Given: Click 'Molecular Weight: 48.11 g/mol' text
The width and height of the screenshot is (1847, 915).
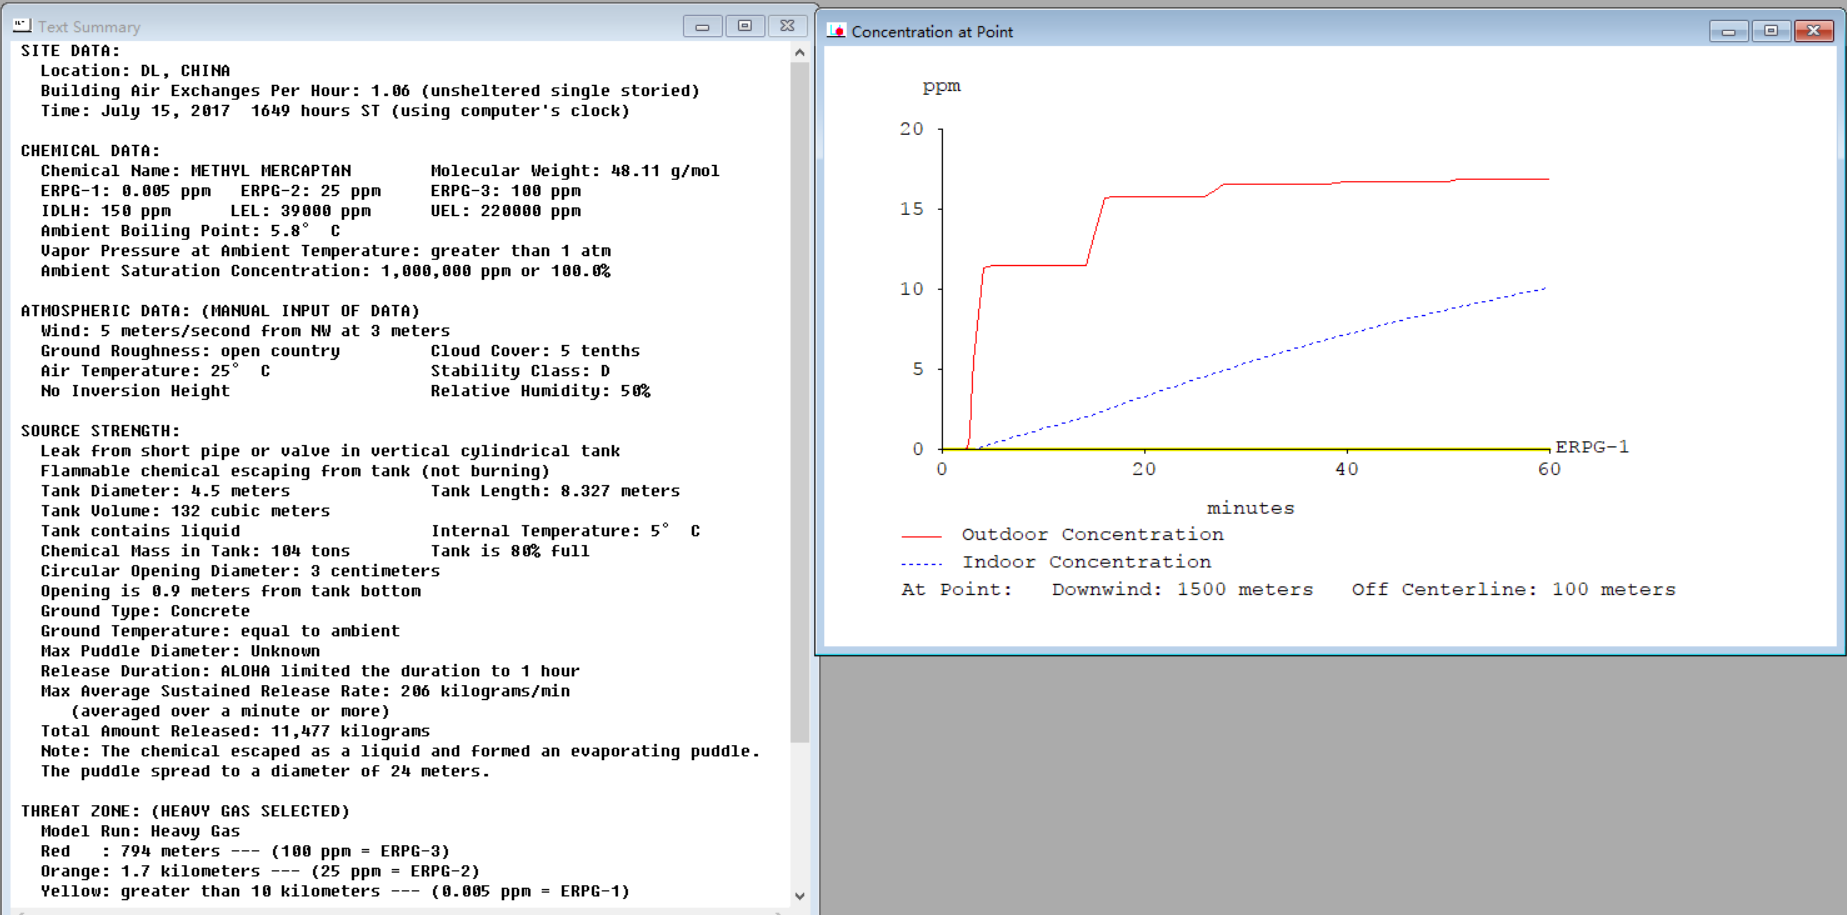Looking at the screenshot, I should 575,171.
